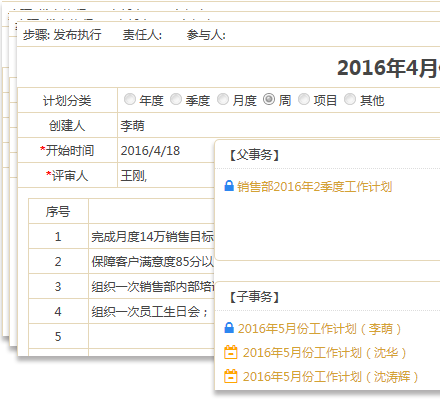Click the 【子事务】 section header

click(x=254, y=296)
